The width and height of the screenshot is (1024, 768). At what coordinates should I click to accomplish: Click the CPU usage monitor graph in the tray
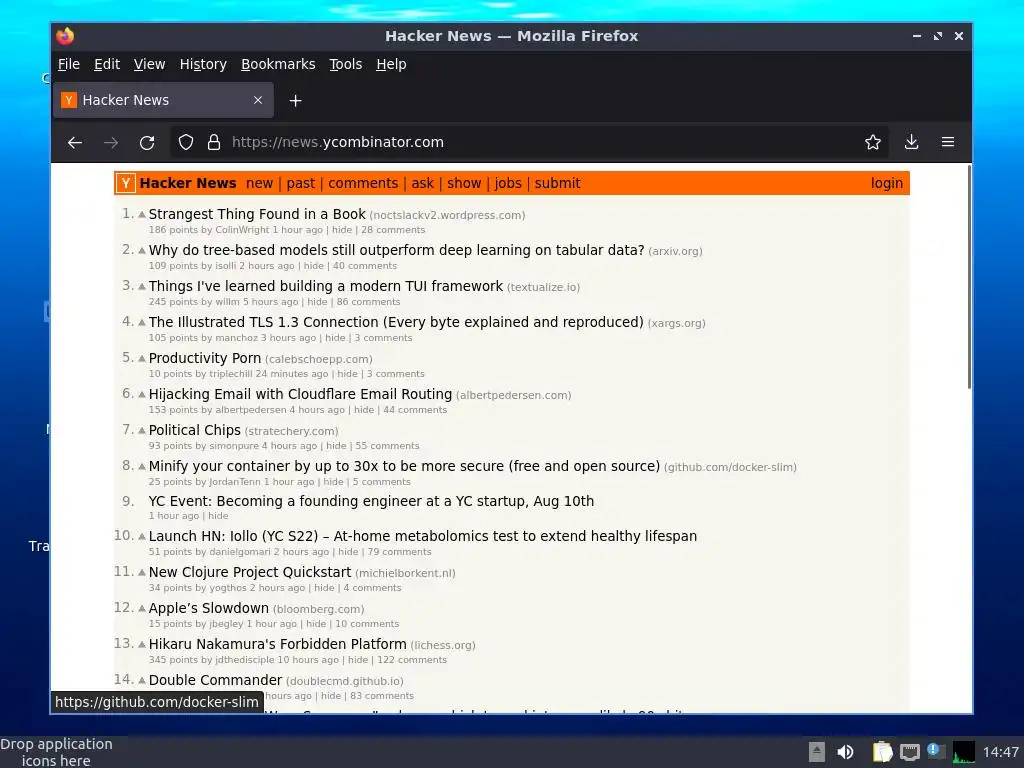point(963,752)
